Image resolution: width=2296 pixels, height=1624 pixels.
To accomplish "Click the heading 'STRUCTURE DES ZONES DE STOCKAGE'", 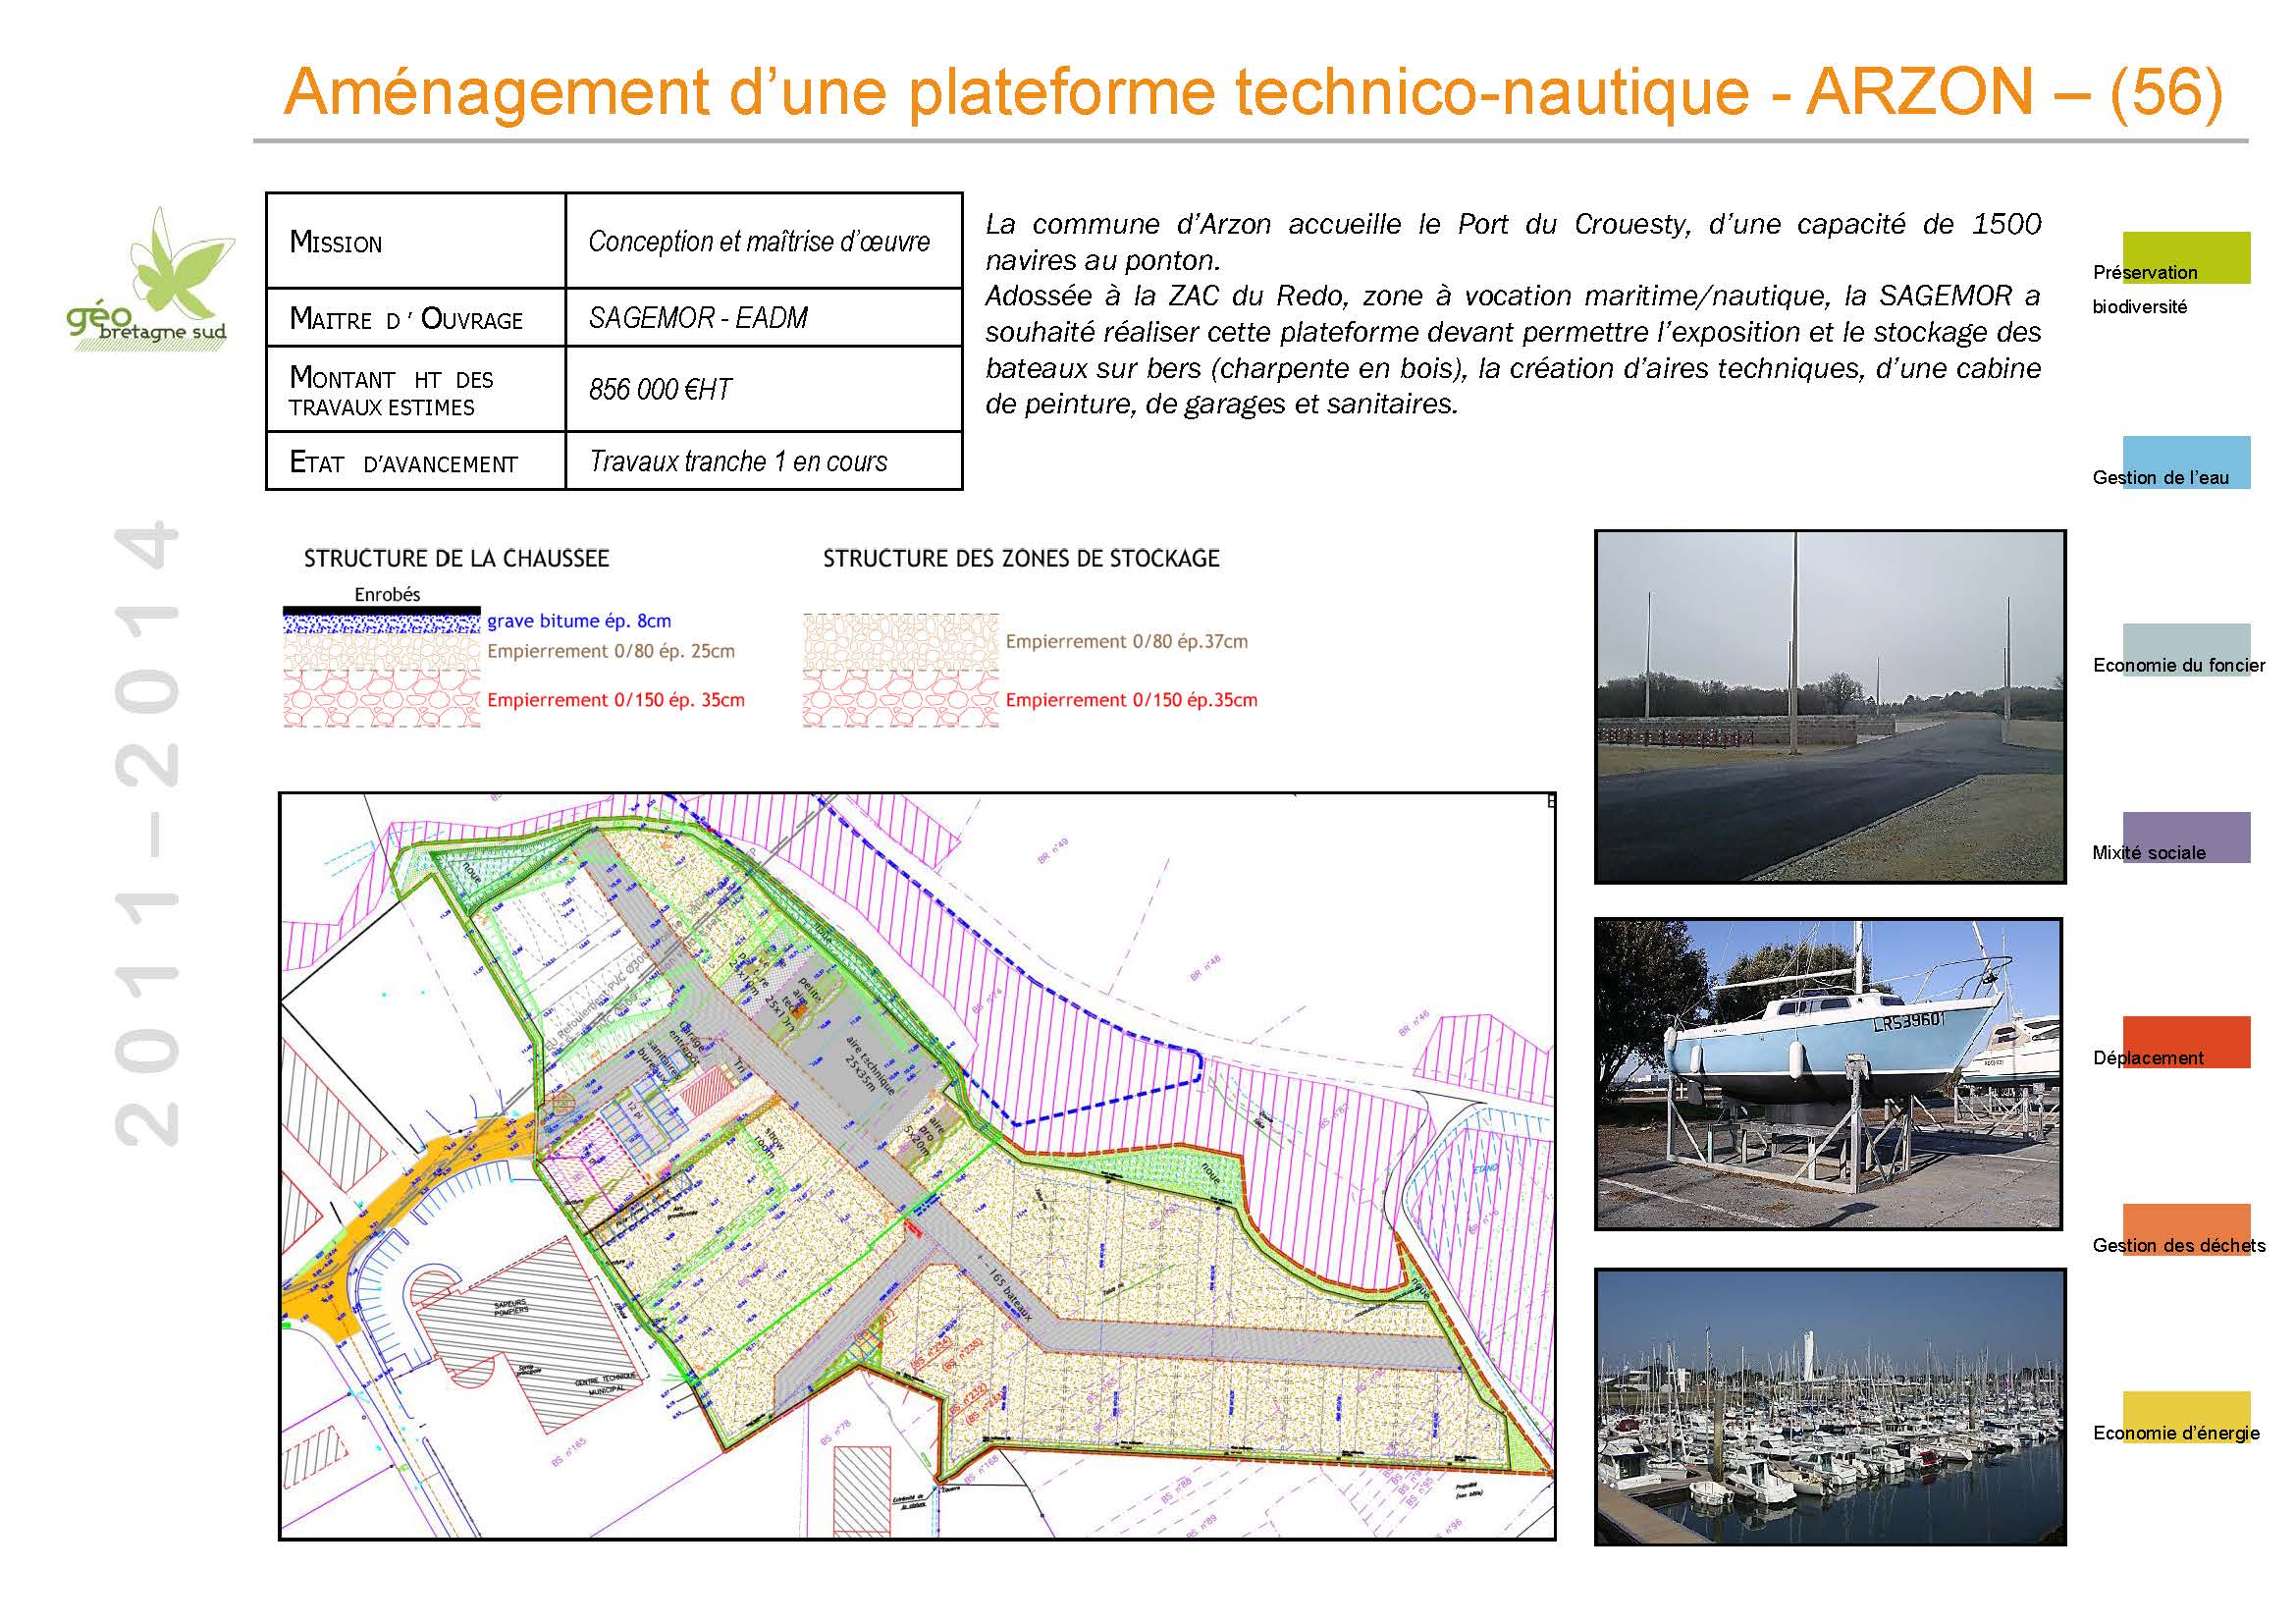I will tap(1021, 558).
